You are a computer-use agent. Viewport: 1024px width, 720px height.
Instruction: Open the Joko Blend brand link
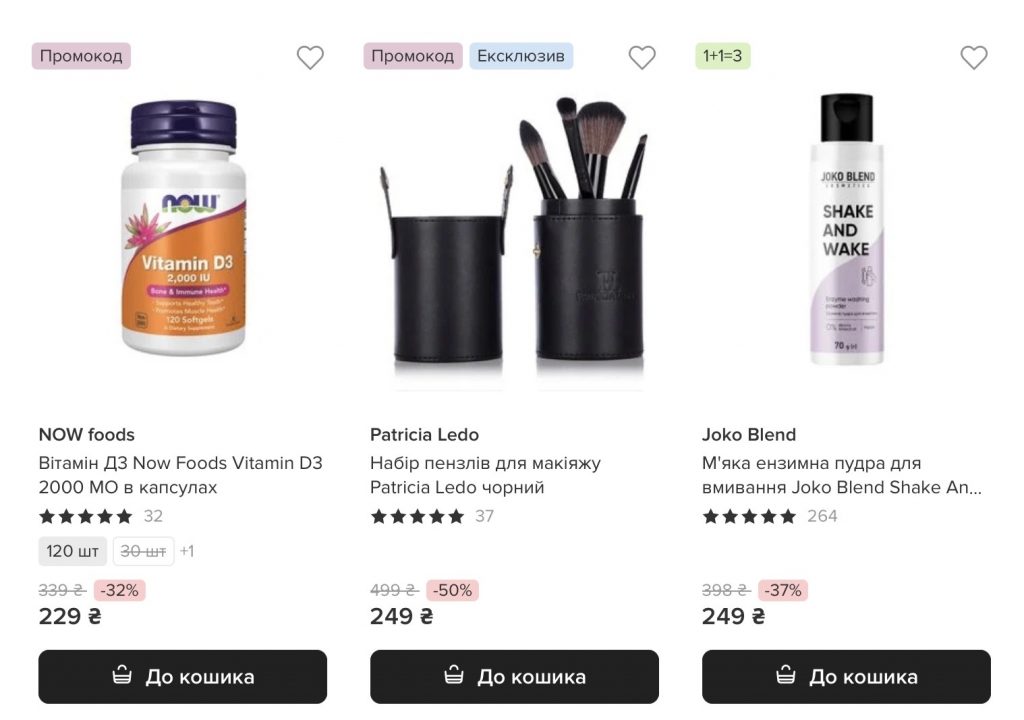pos(749,435)
